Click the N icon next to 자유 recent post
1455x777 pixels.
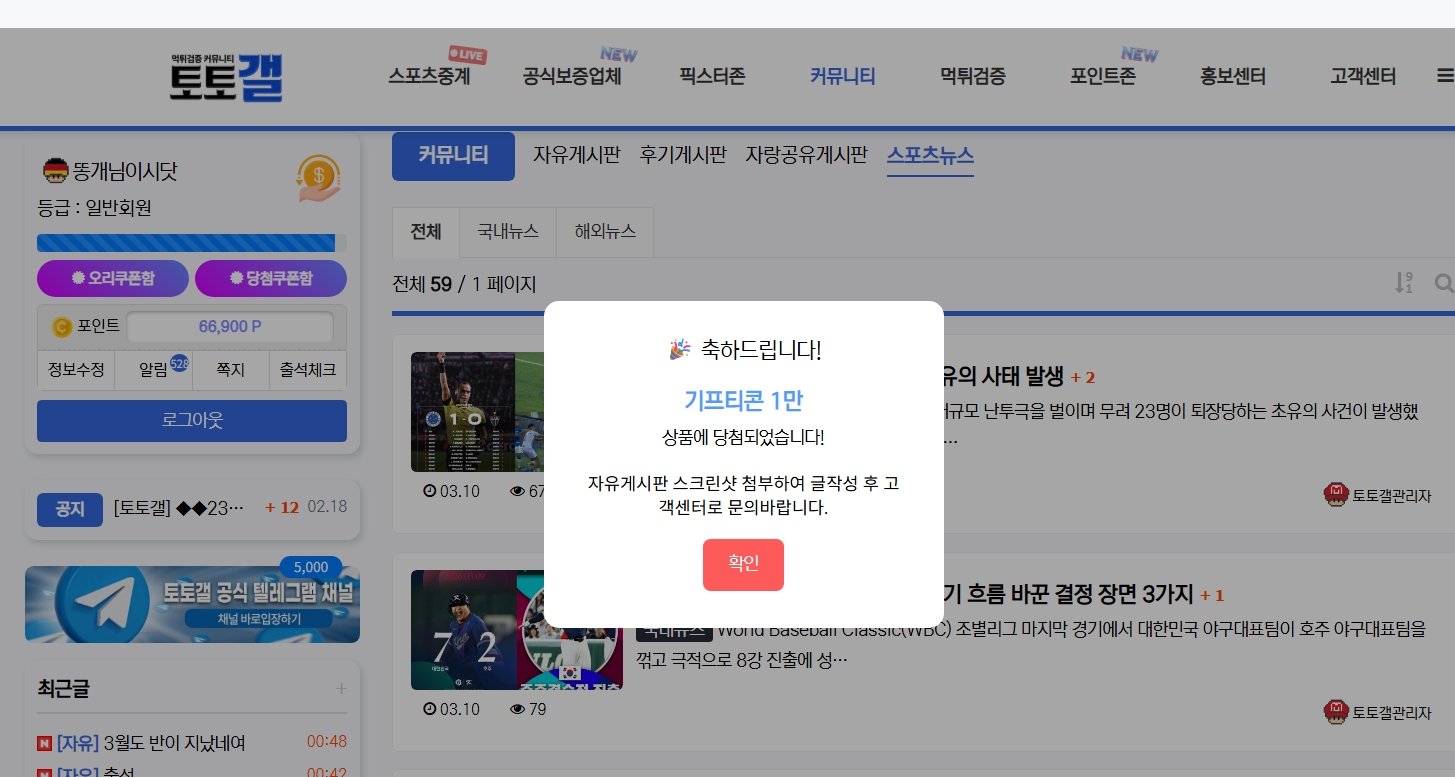tap(46, 742)
